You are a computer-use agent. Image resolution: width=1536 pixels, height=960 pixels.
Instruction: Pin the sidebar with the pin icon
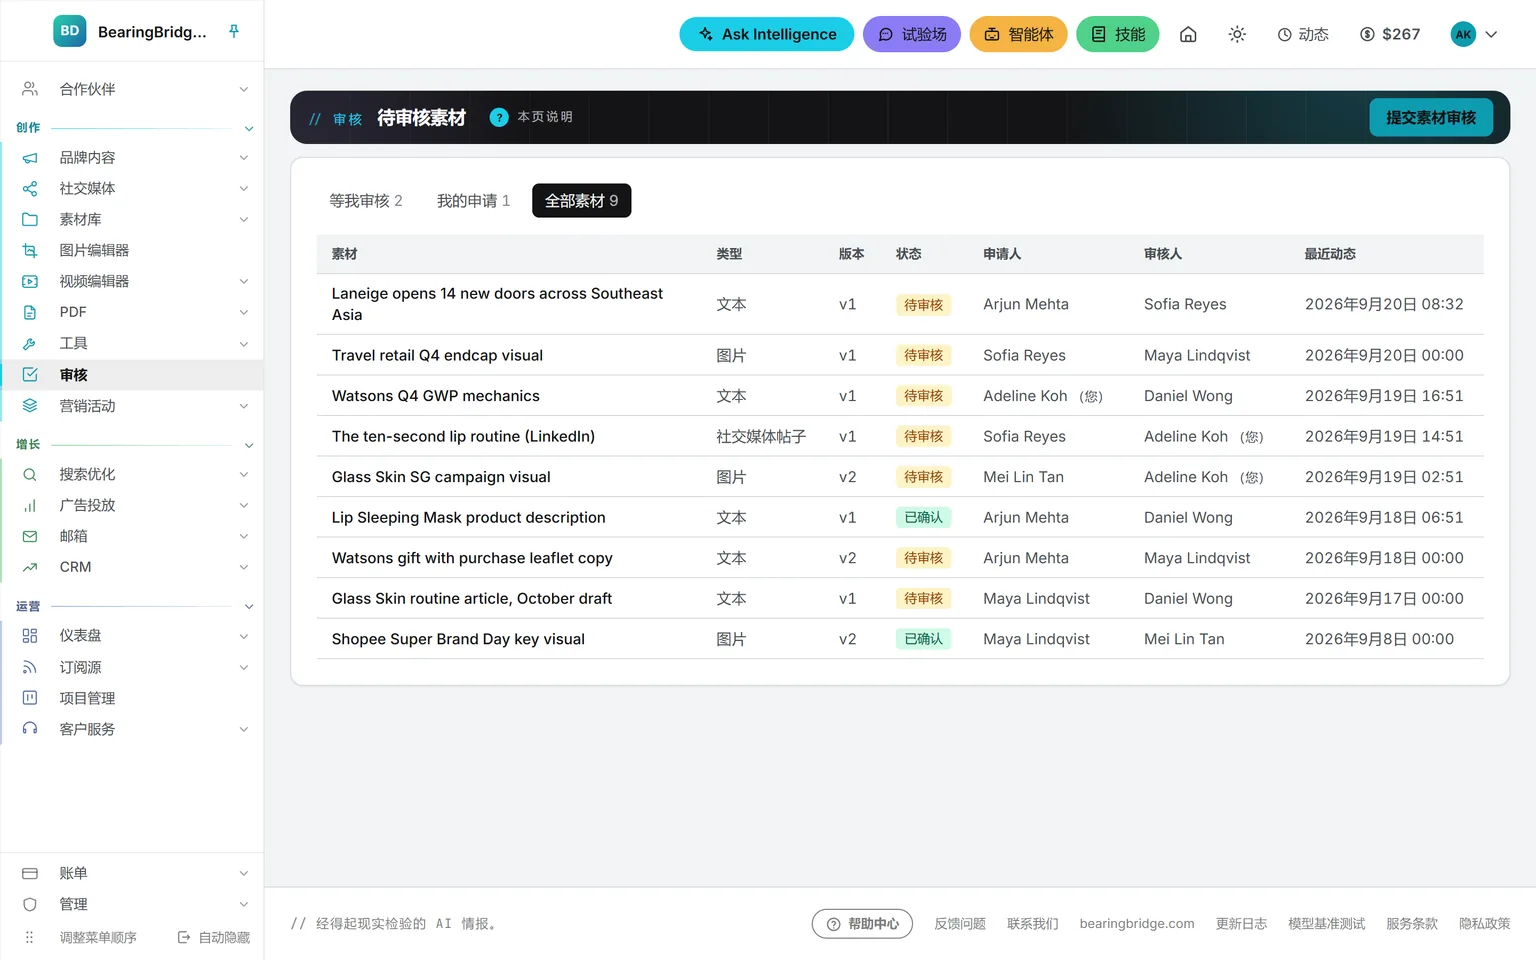(234, 31)
